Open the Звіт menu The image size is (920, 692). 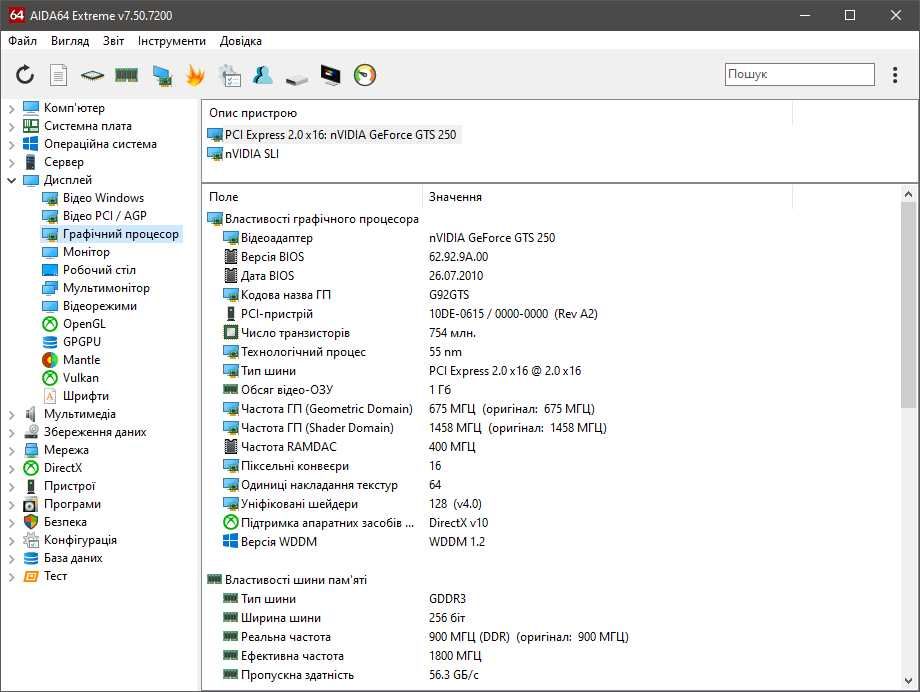[113, 40]
